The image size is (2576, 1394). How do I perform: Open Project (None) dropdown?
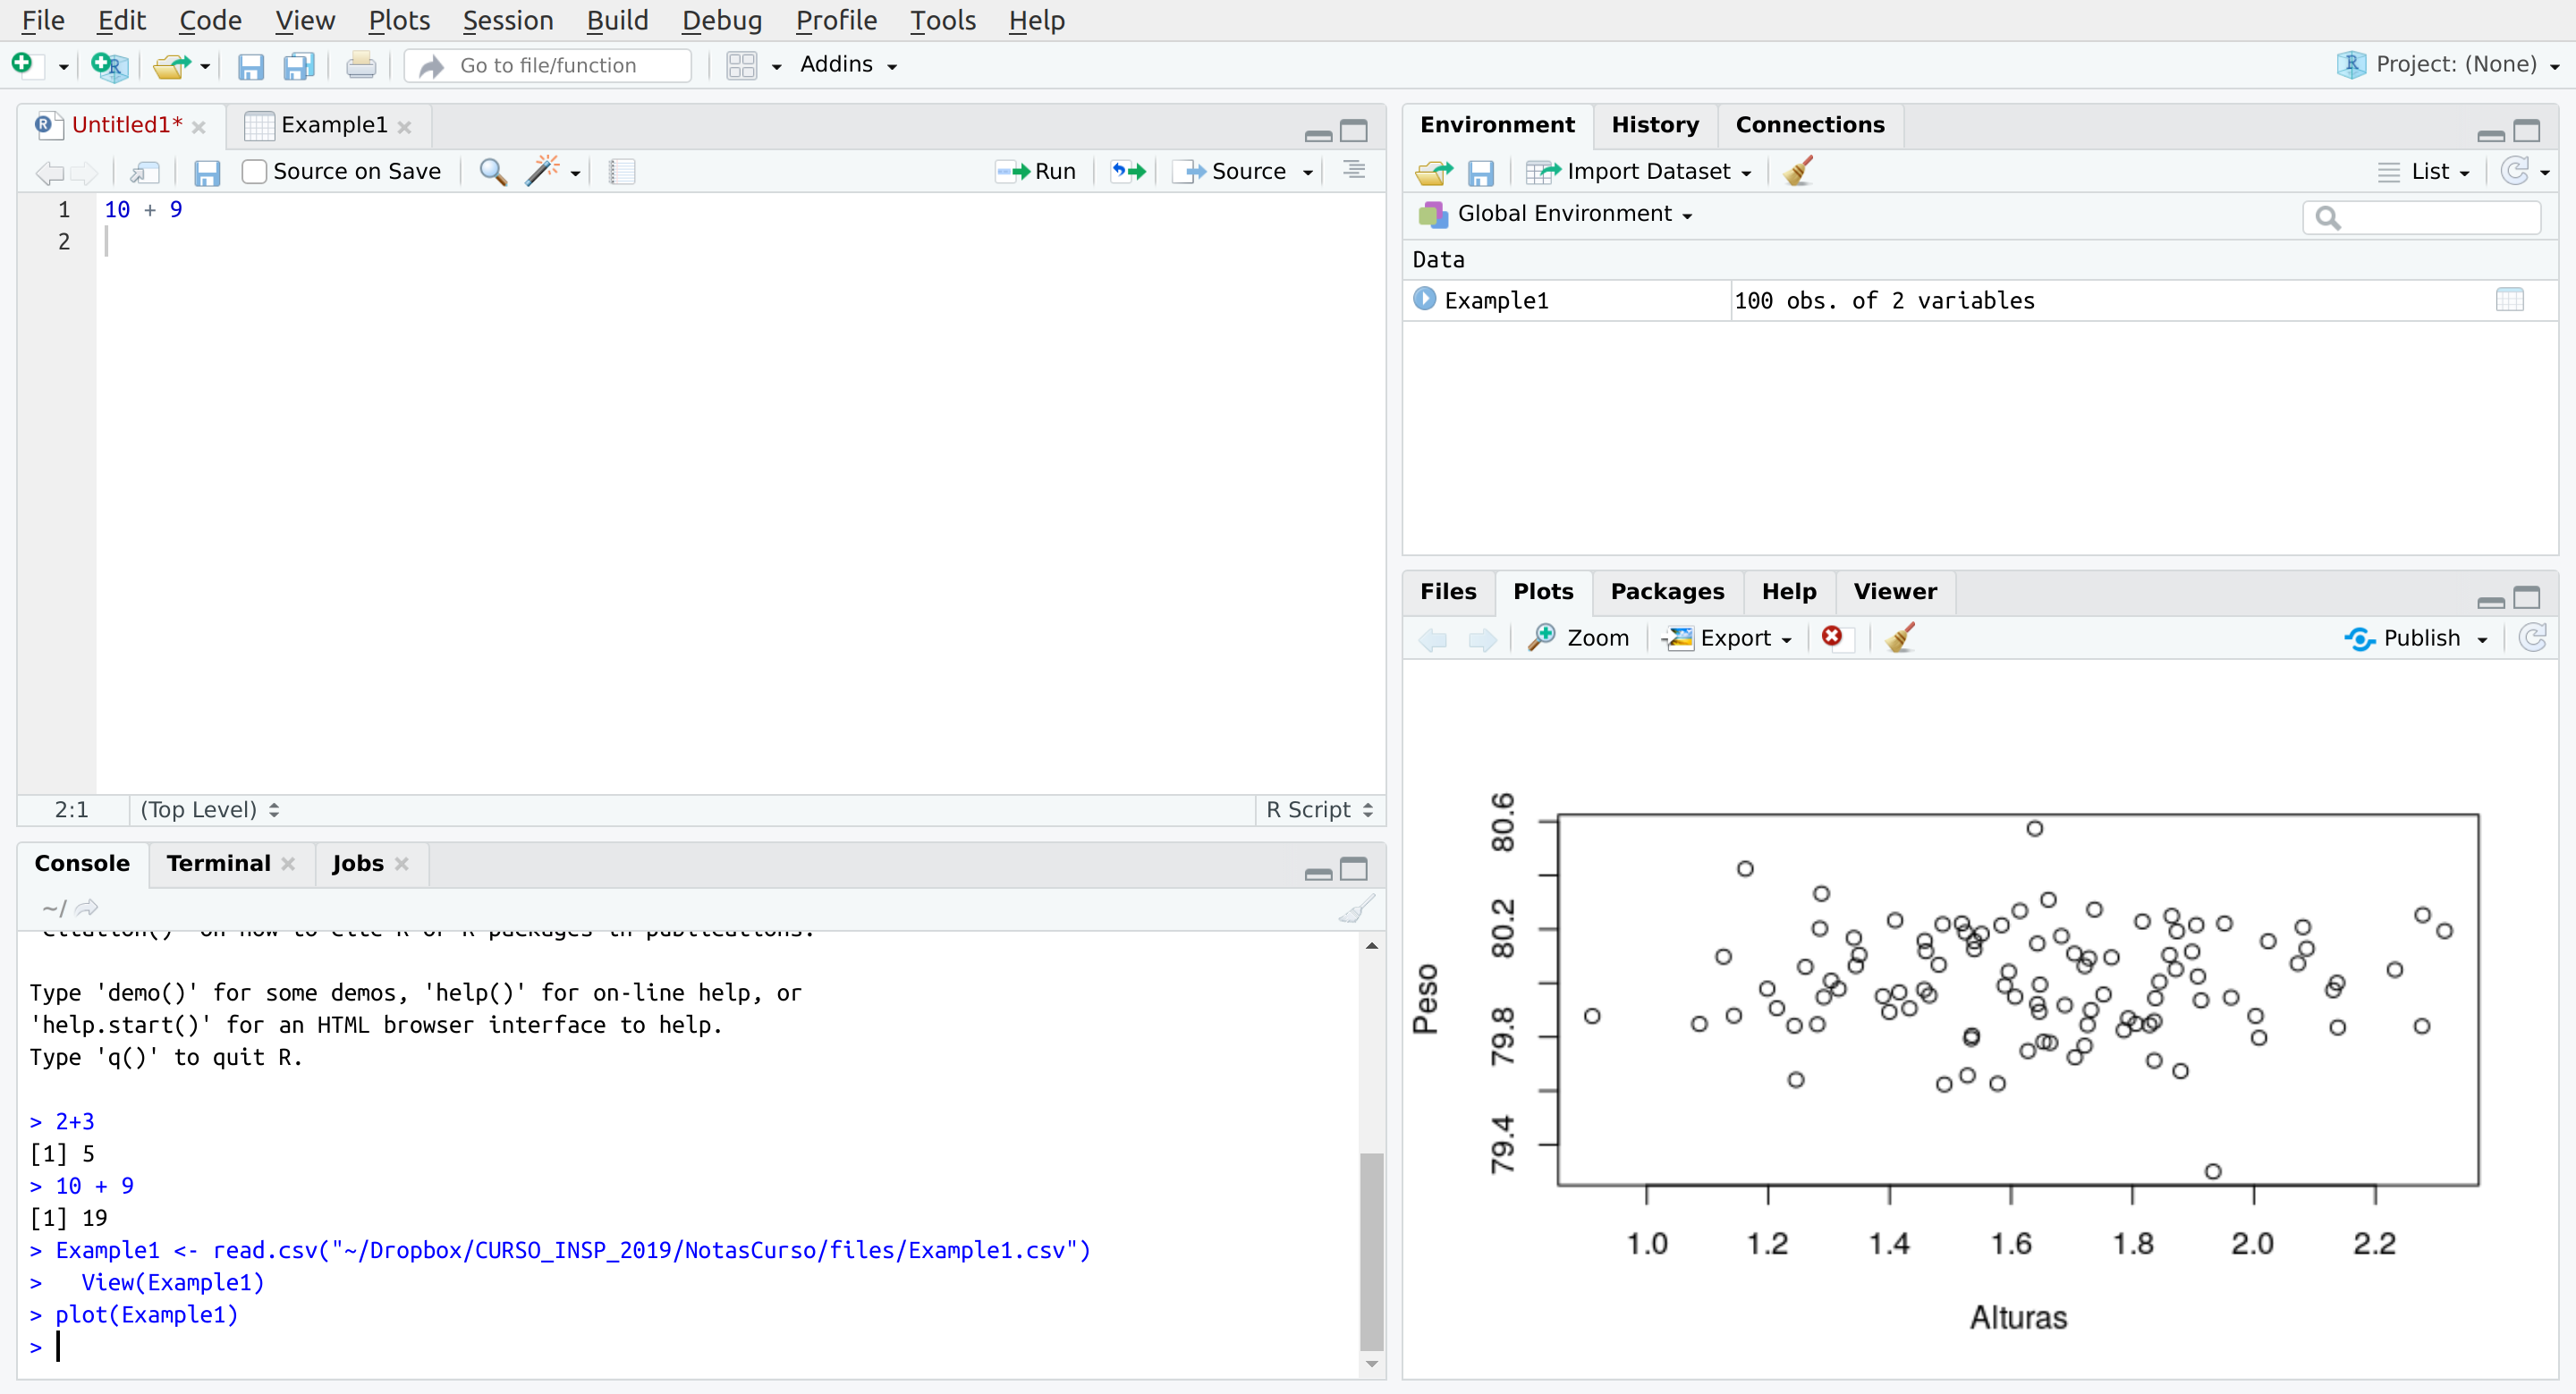tap(2447, 65)
